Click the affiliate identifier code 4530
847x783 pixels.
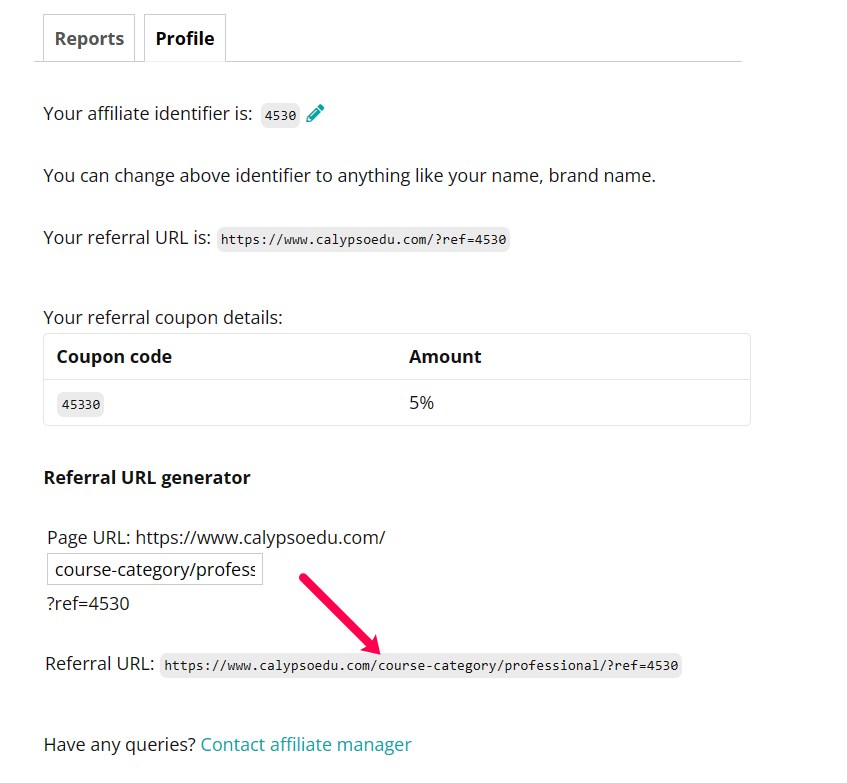click(280, 115)
